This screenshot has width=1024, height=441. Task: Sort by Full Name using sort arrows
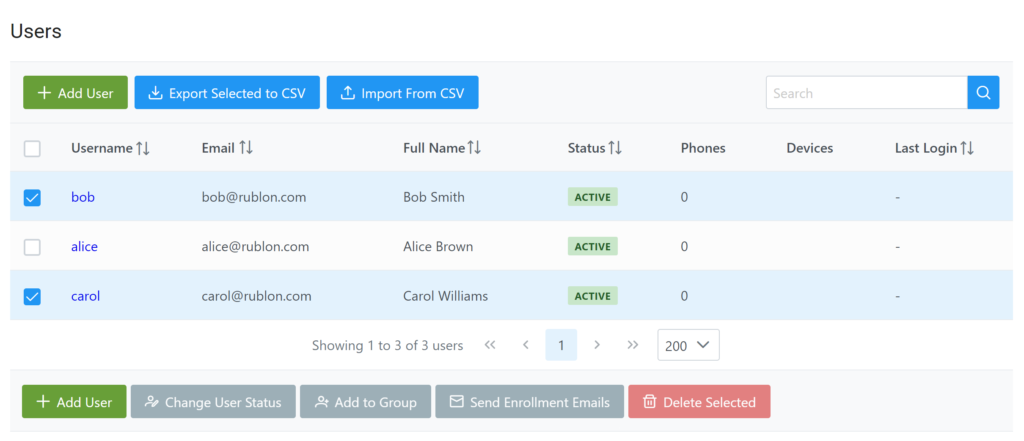tap(474, 148)
